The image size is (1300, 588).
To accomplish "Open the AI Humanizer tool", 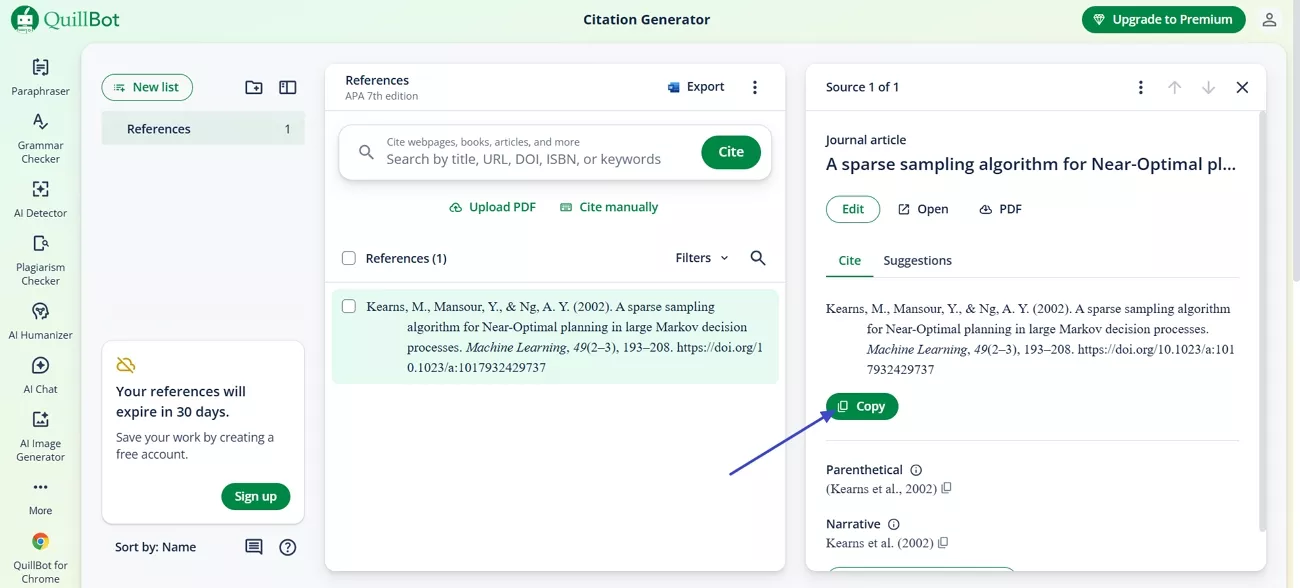I will 40,320.
